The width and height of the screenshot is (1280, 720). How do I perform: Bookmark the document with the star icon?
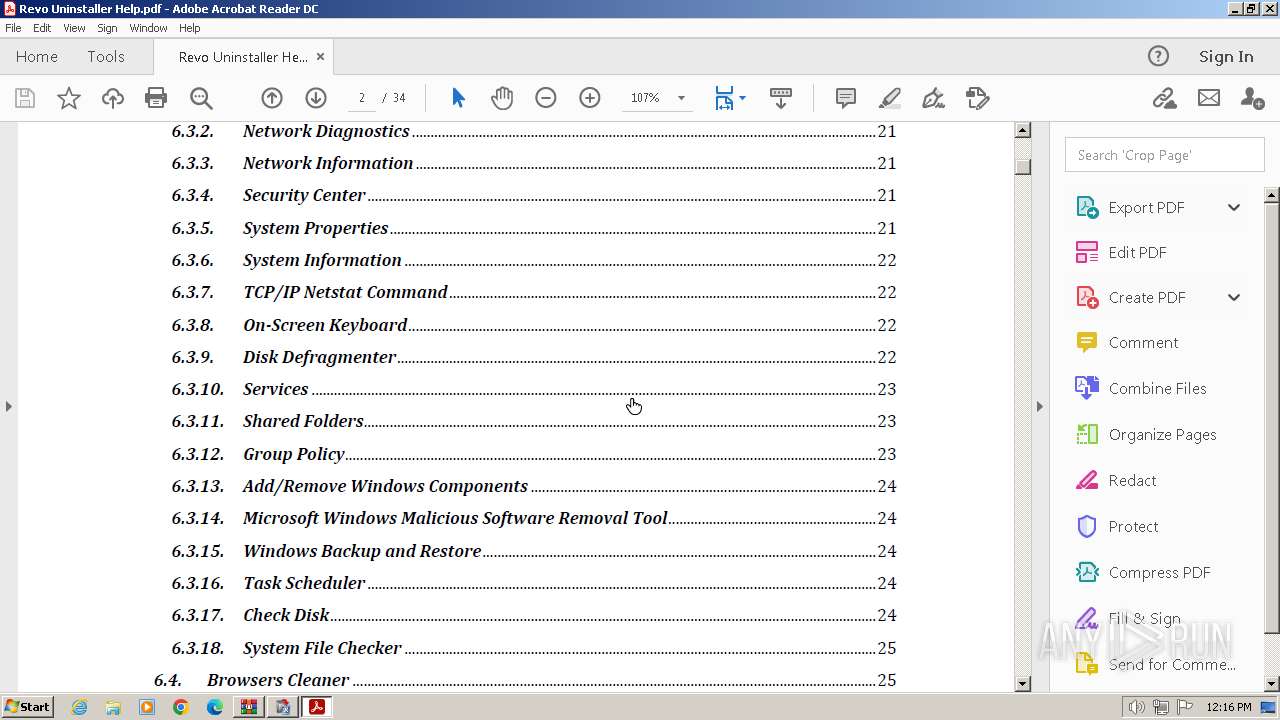click(69, 98)
